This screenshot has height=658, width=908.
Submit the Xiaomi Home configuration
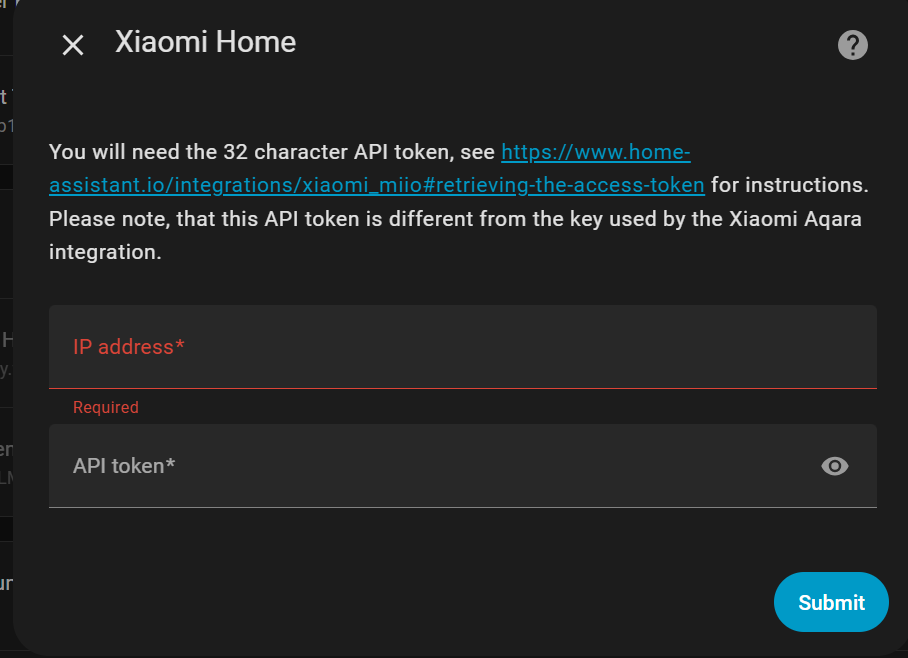tap(831, 602)
